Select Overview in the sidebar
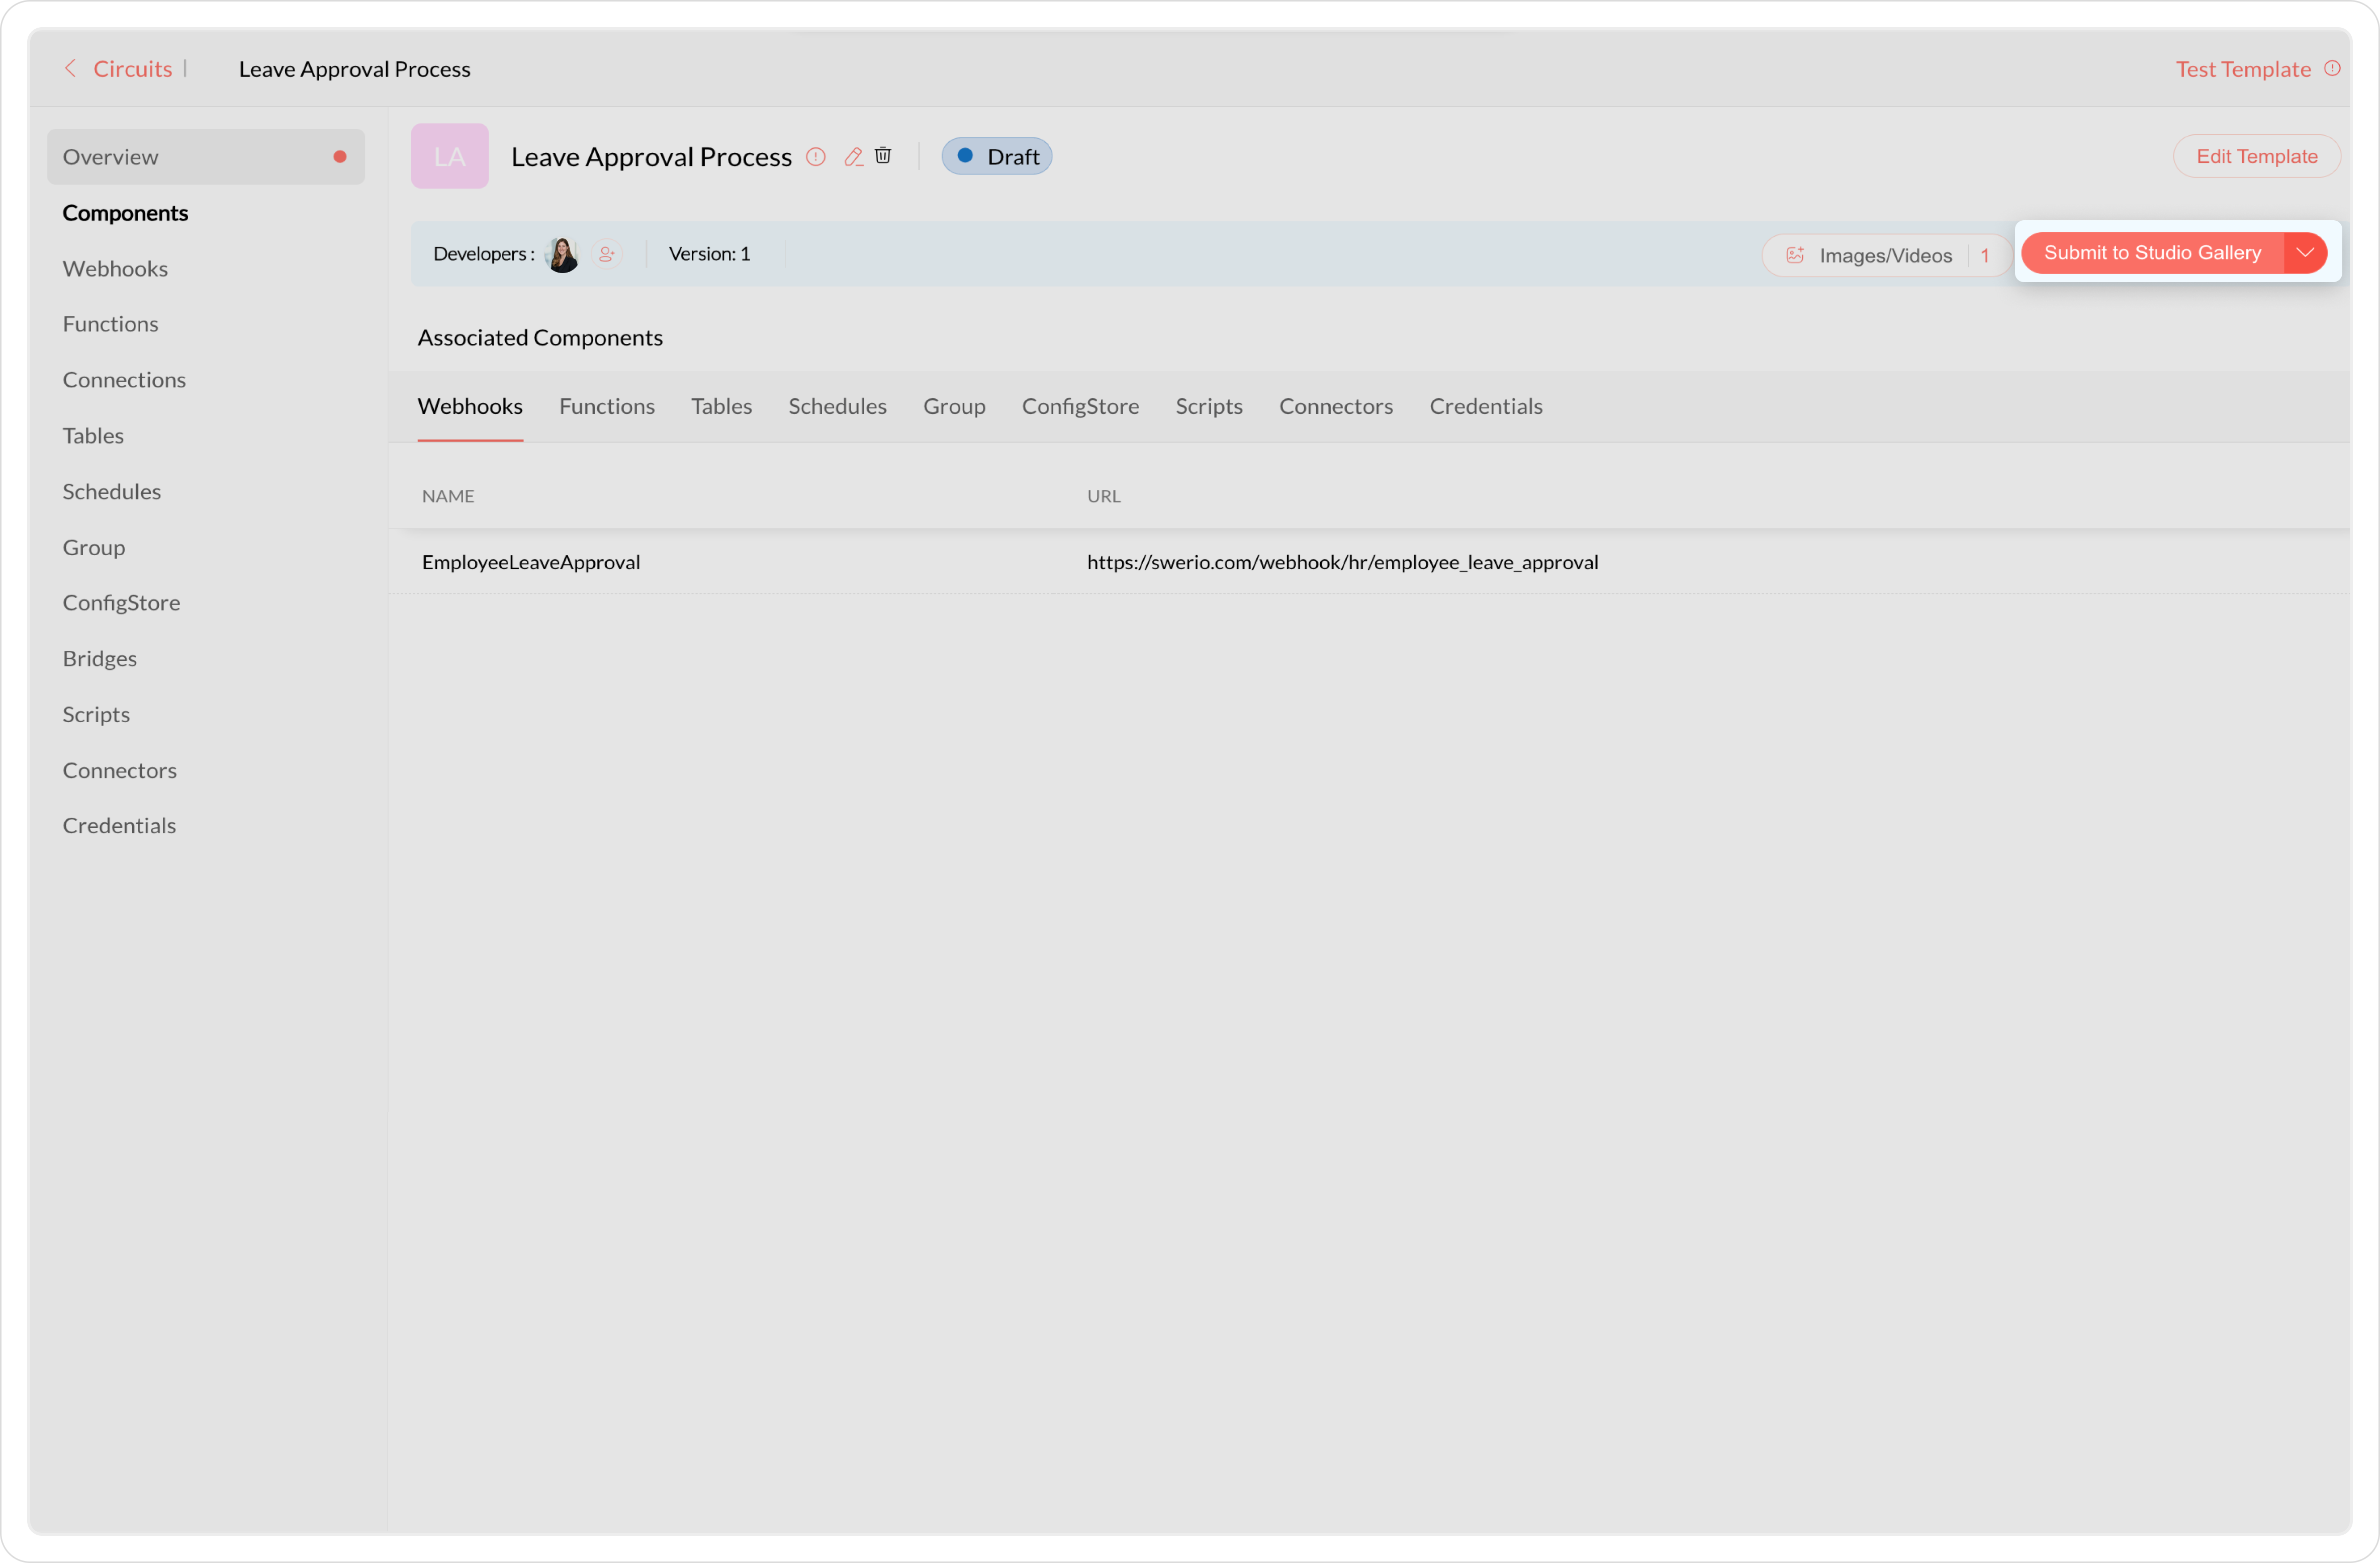Screen dimensions: 2380x1563 click(x=206, y=156)
